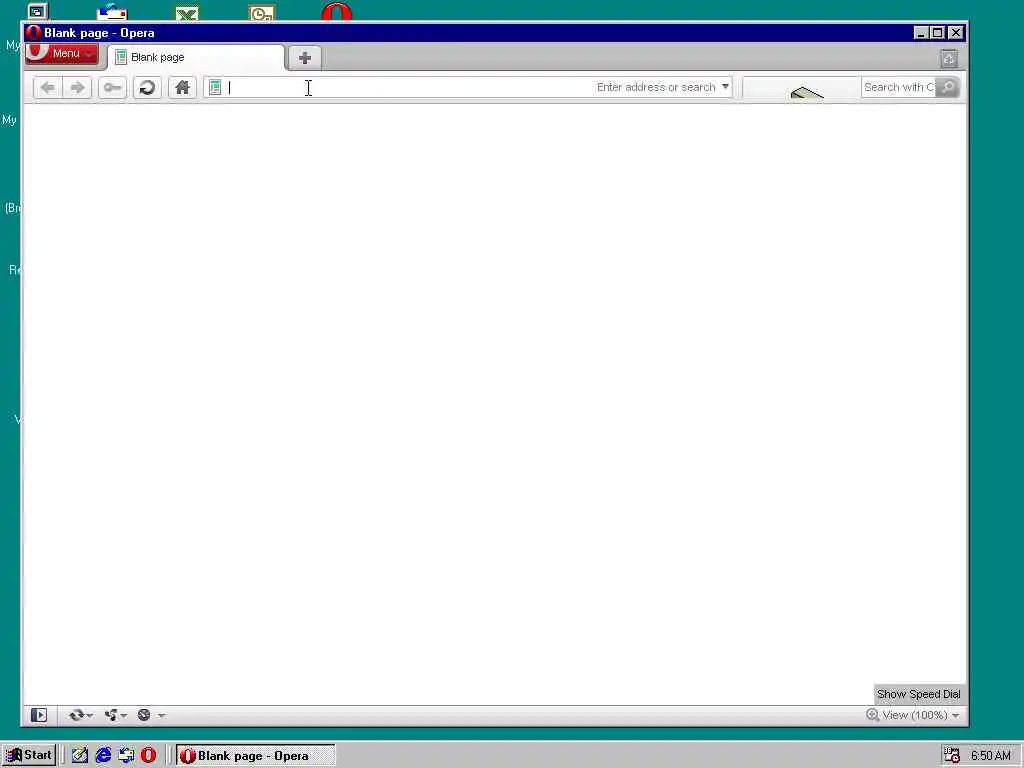Select the Blank page tab
The height and width of the screenshot is (768, 1024).
click(196, 57)
